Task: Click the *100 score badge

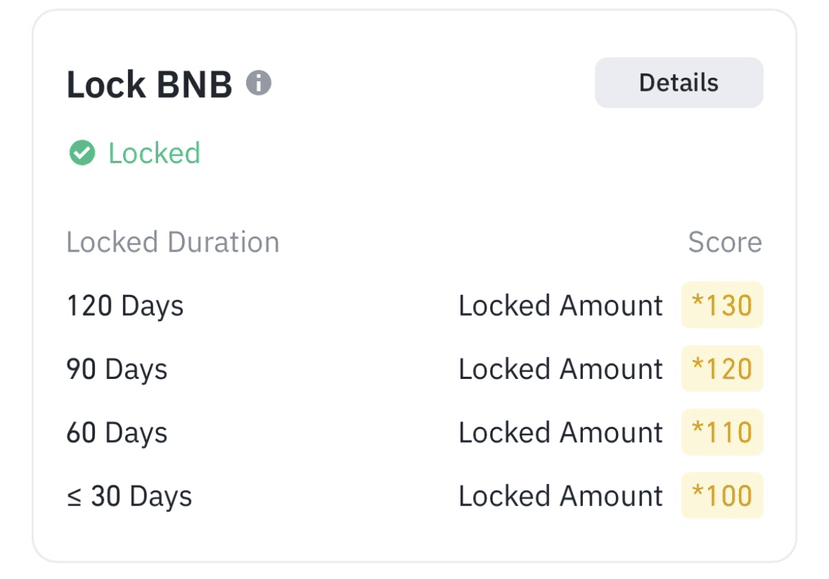Action: click(722, 496)
